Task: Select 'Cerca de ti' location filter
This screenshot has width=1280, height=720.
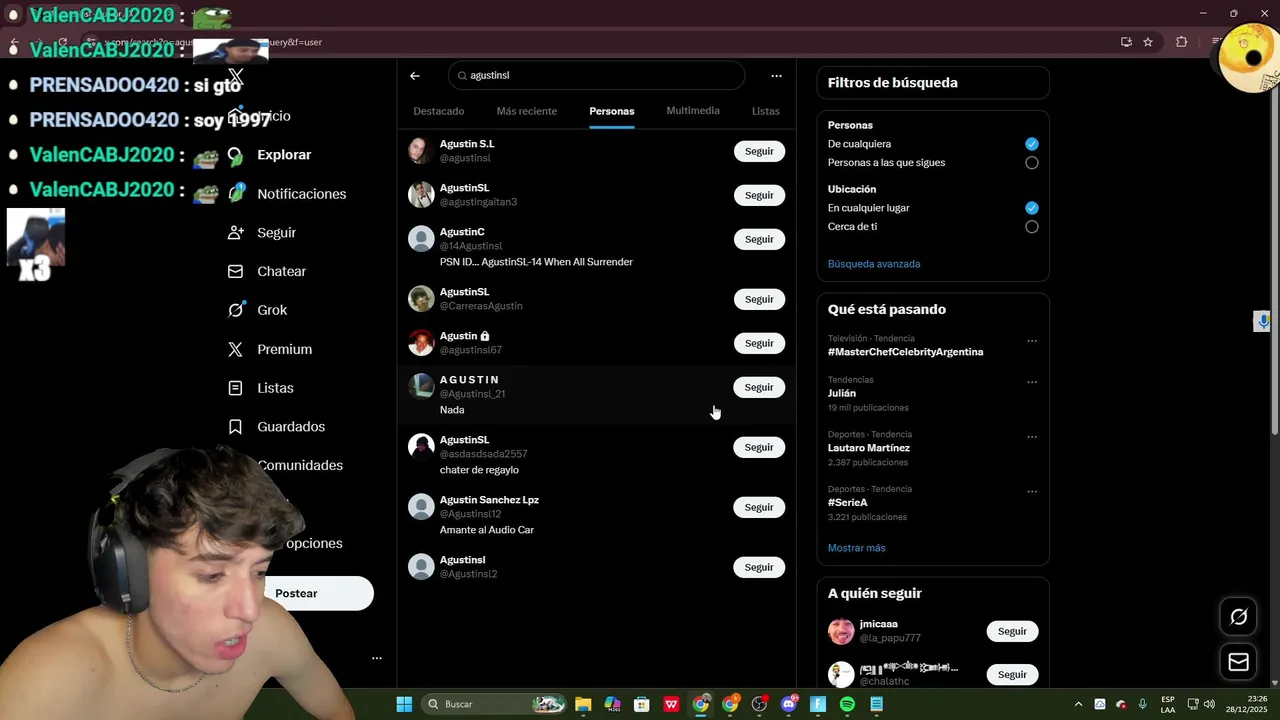Action: [1032, 227]
